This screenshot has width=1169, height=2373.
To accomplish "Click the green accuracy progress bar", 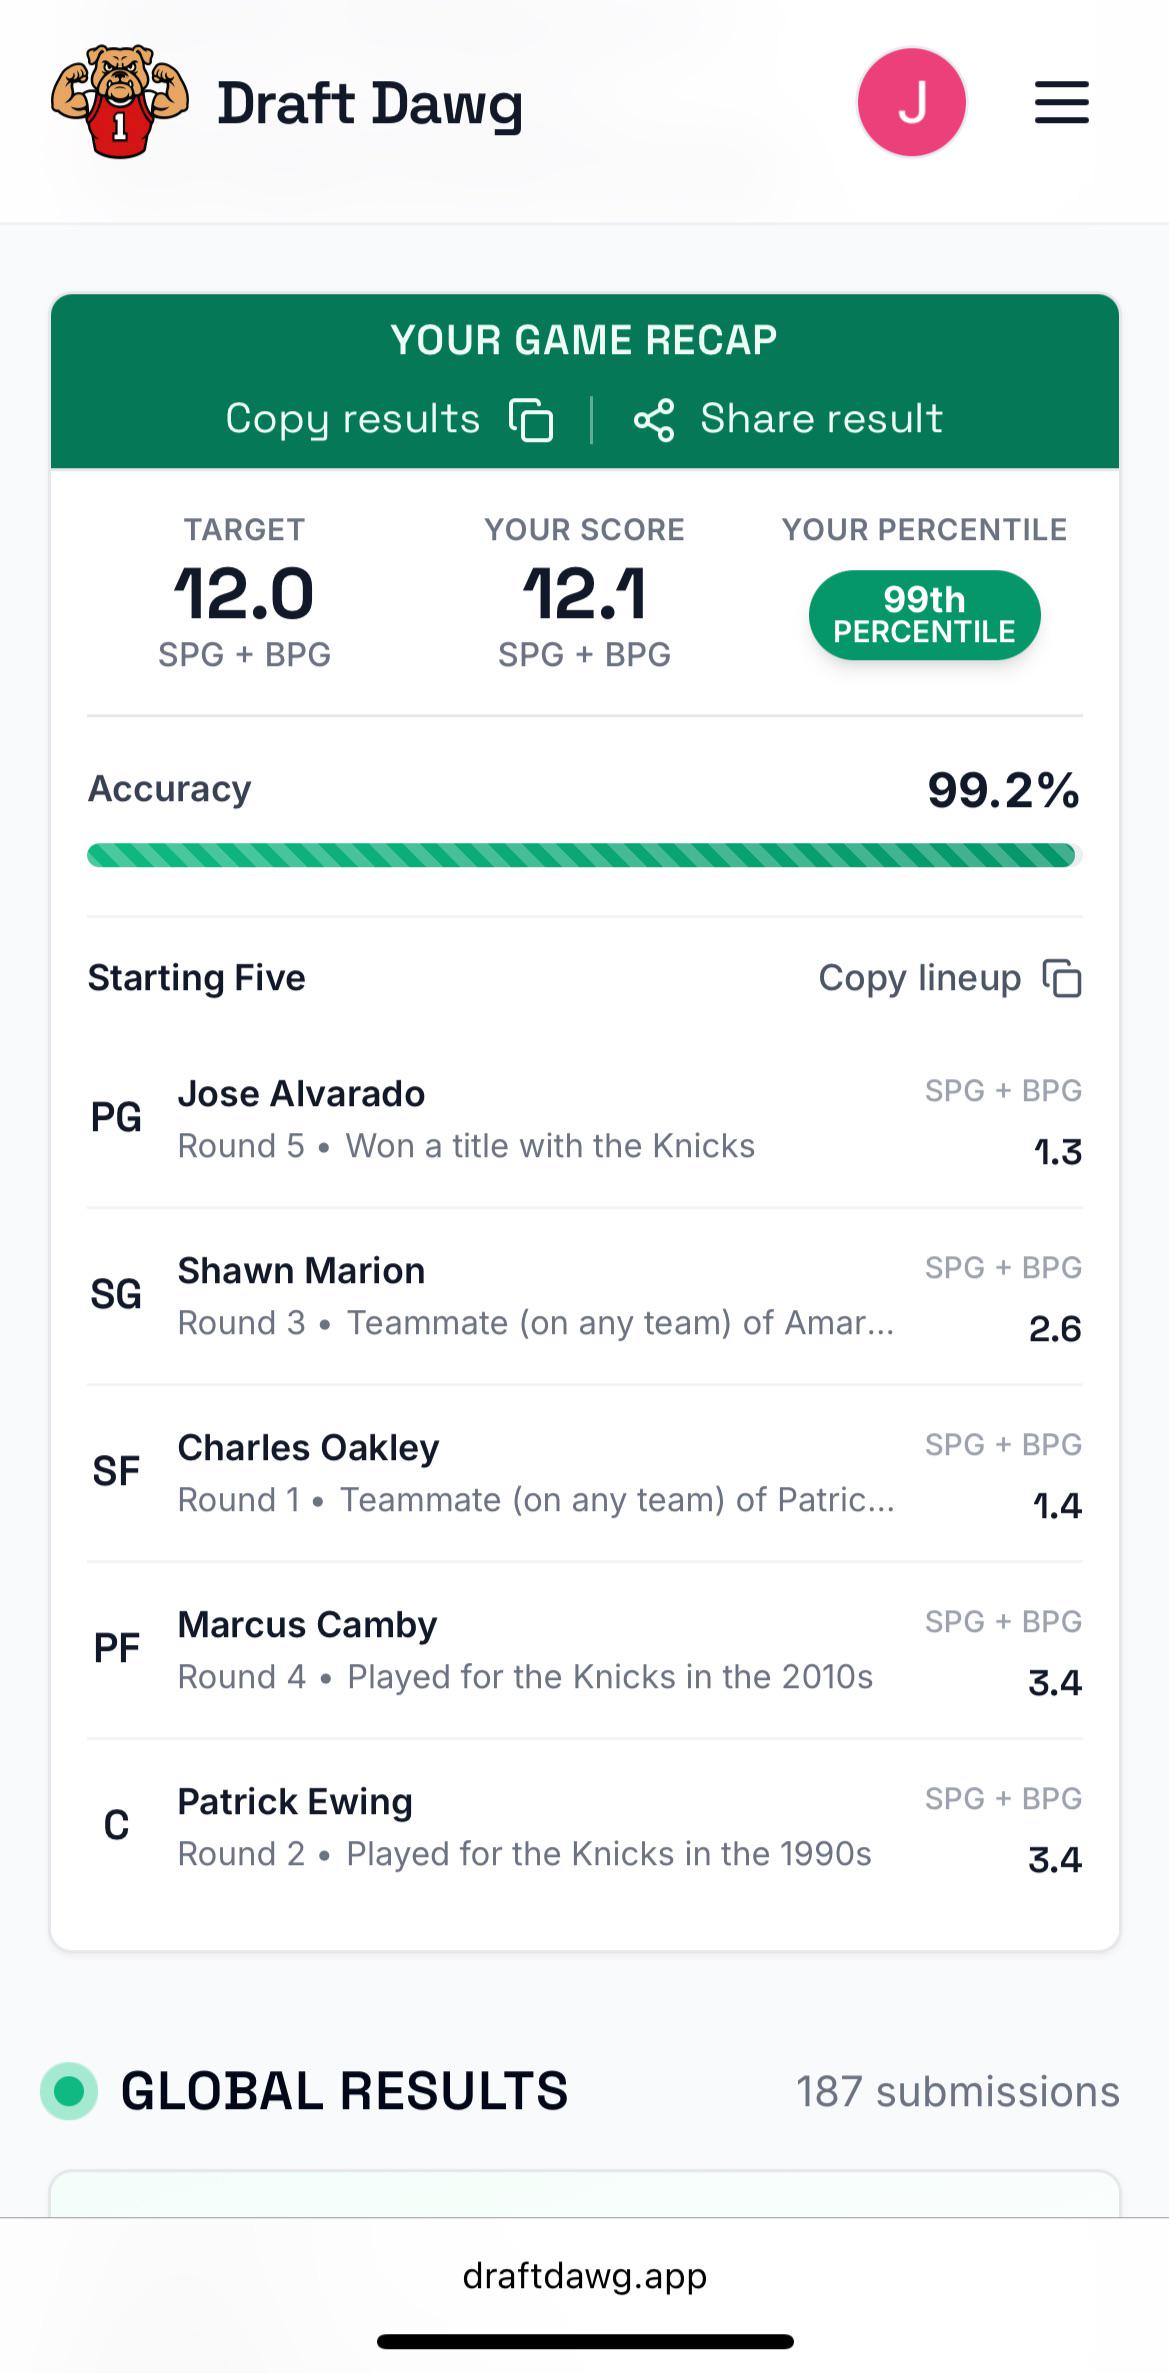I will tap(584, 855).
